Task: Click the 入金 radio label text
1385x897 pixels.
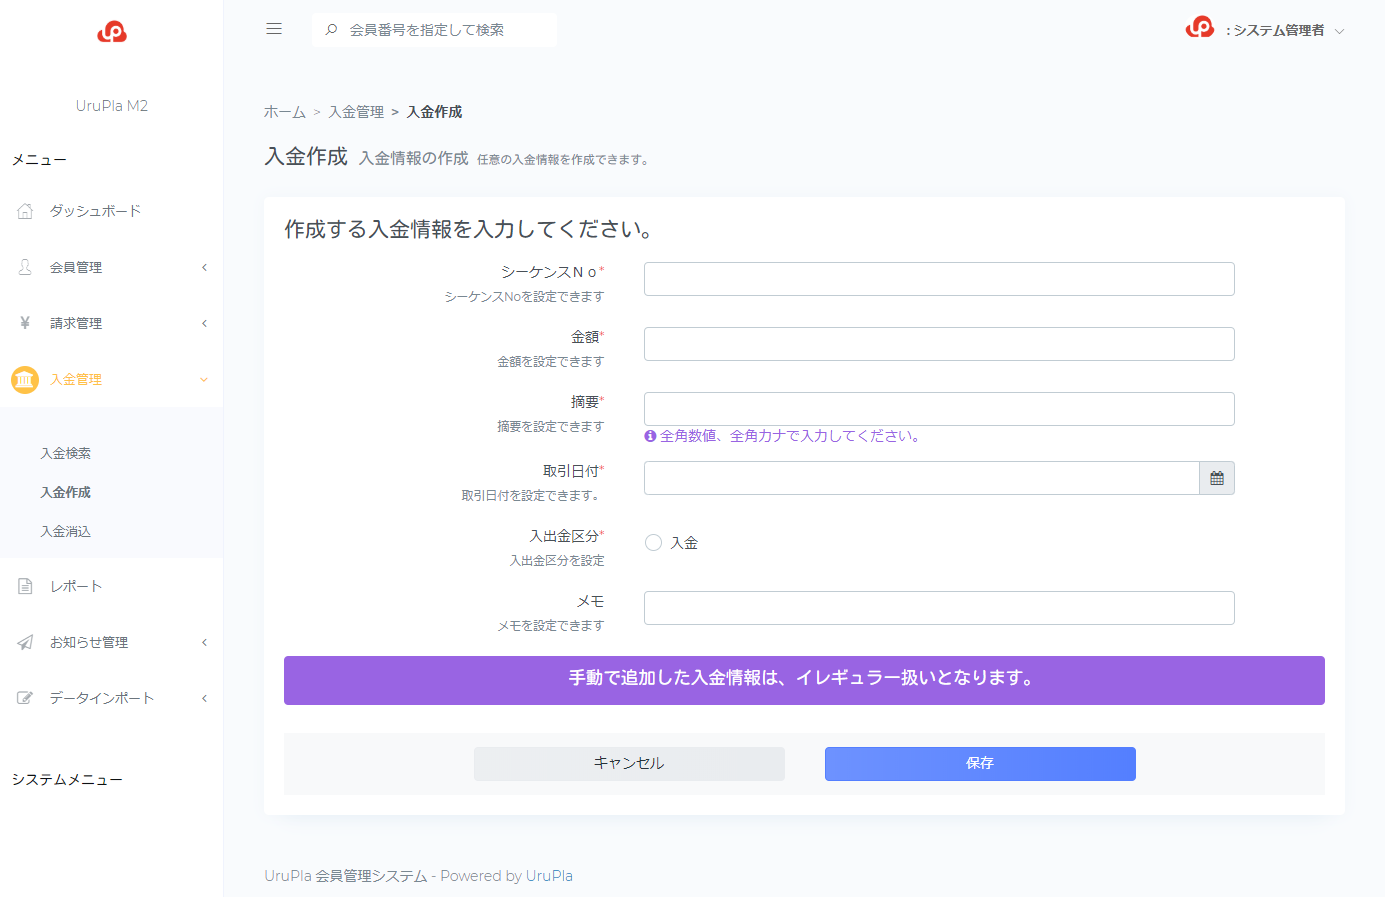Action: coord(684,542)
